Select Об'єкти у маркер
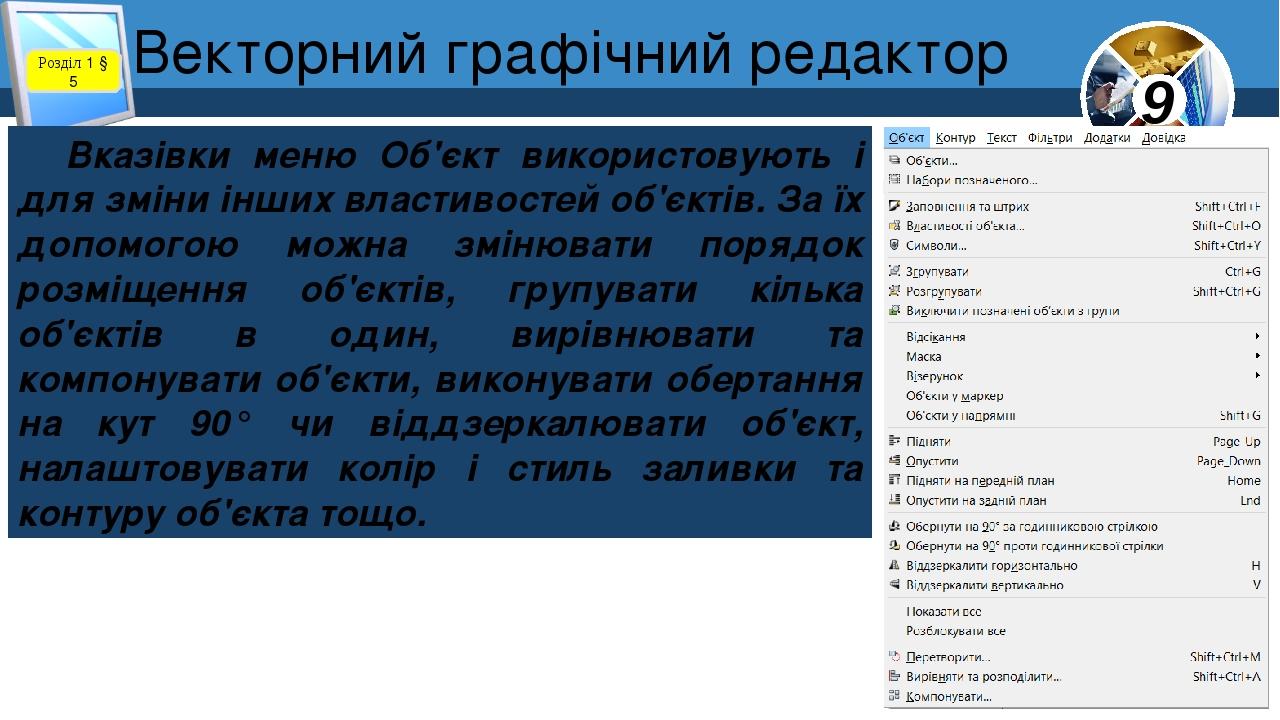The image size is (1280, 720). click(954, 396)
